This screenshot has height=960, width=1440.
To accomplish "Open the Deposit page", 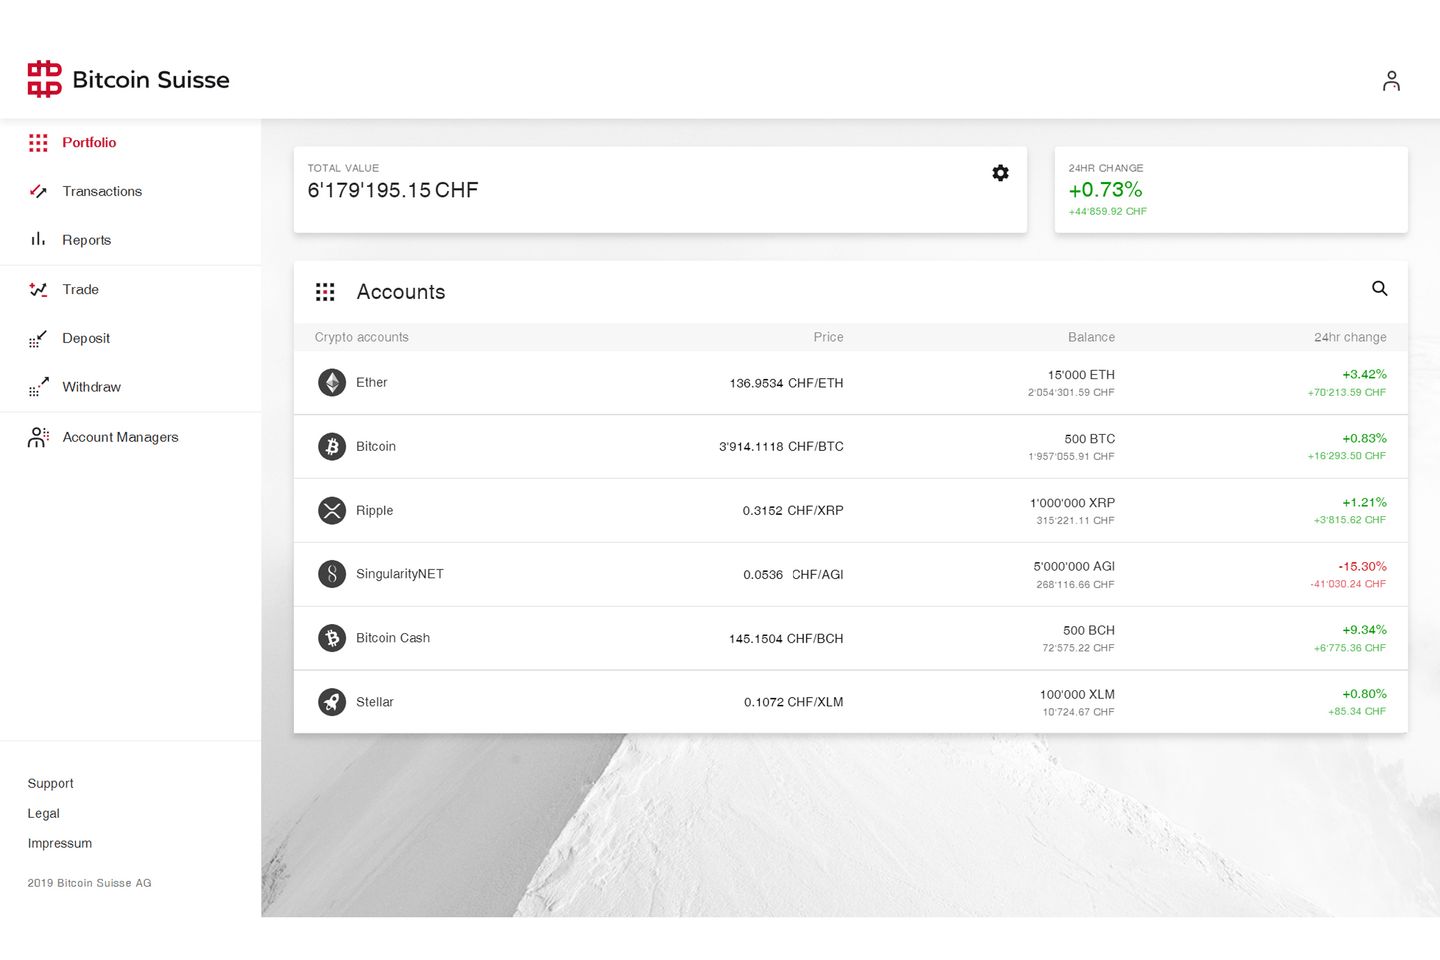I will (x=86, y=339).
